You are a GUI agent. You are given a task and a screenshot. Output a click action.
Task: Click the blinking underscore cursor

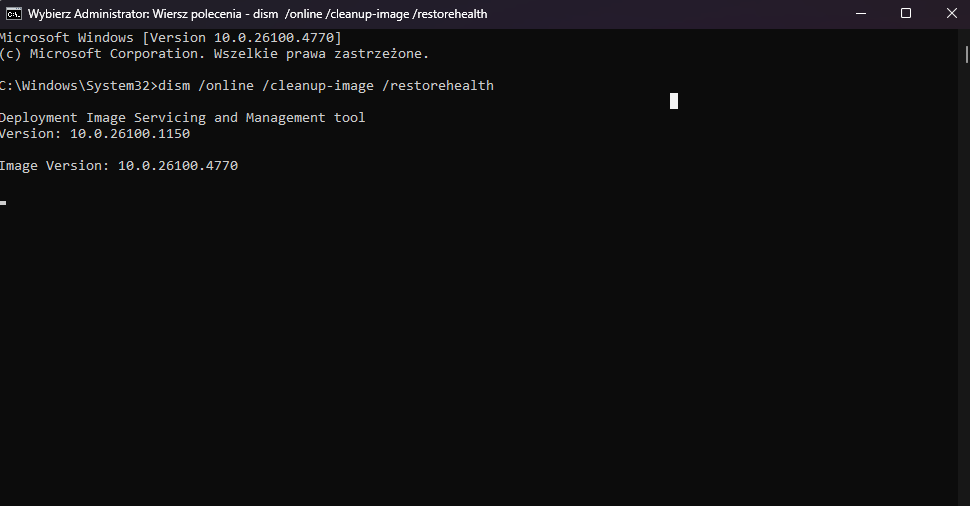(3, 203)
